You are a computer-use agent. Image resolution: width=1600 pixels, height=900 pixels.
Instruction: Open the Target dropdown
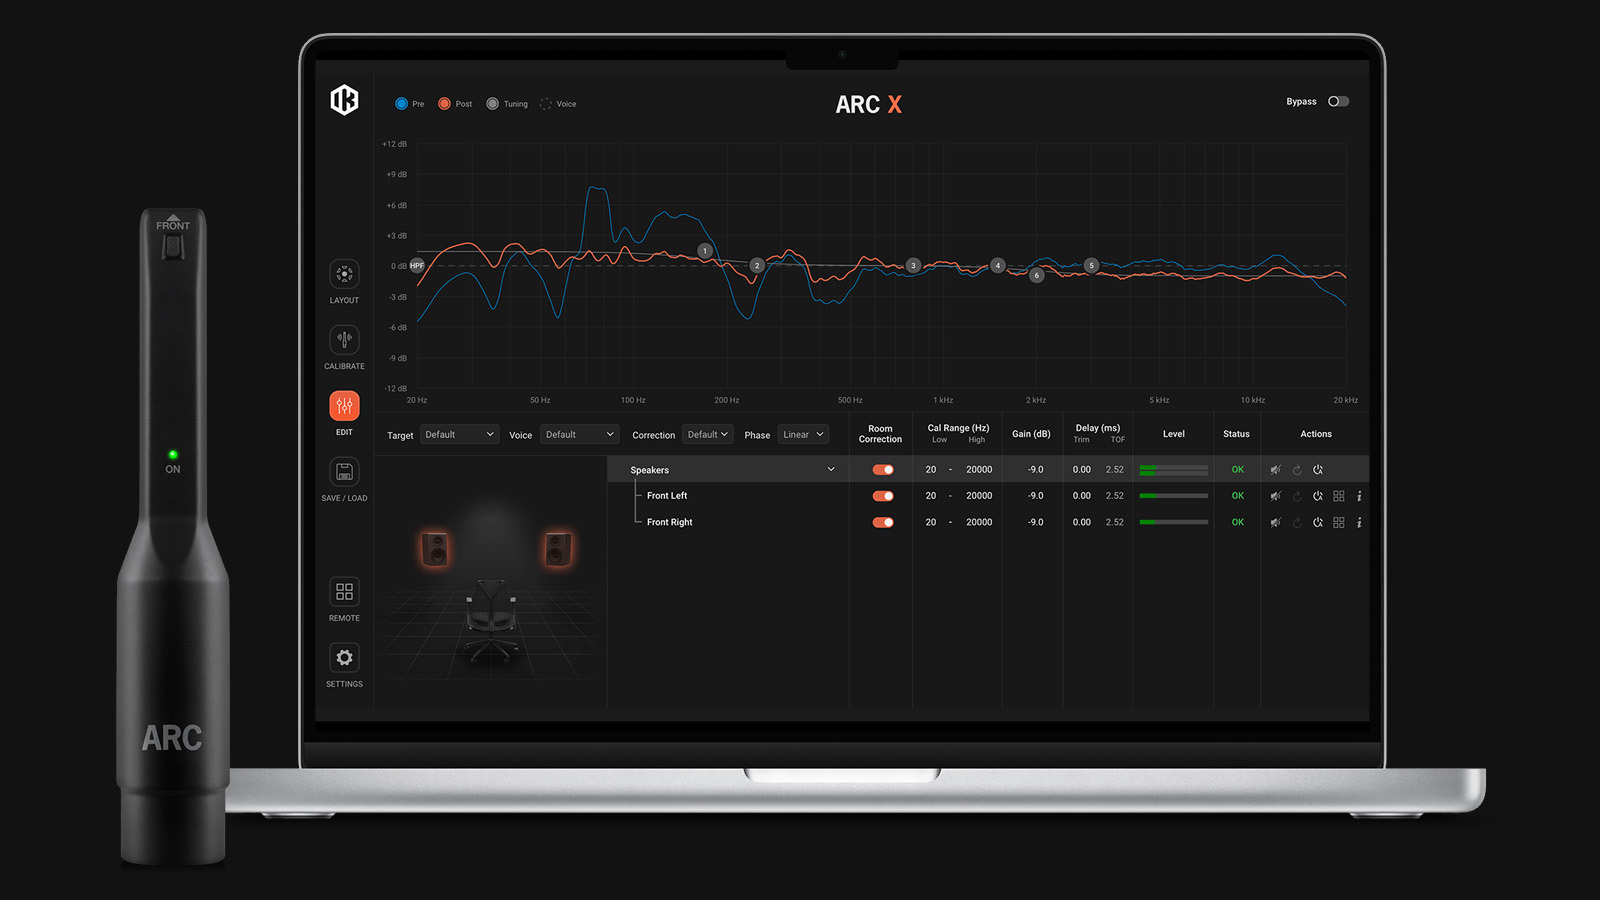(459, 435)
